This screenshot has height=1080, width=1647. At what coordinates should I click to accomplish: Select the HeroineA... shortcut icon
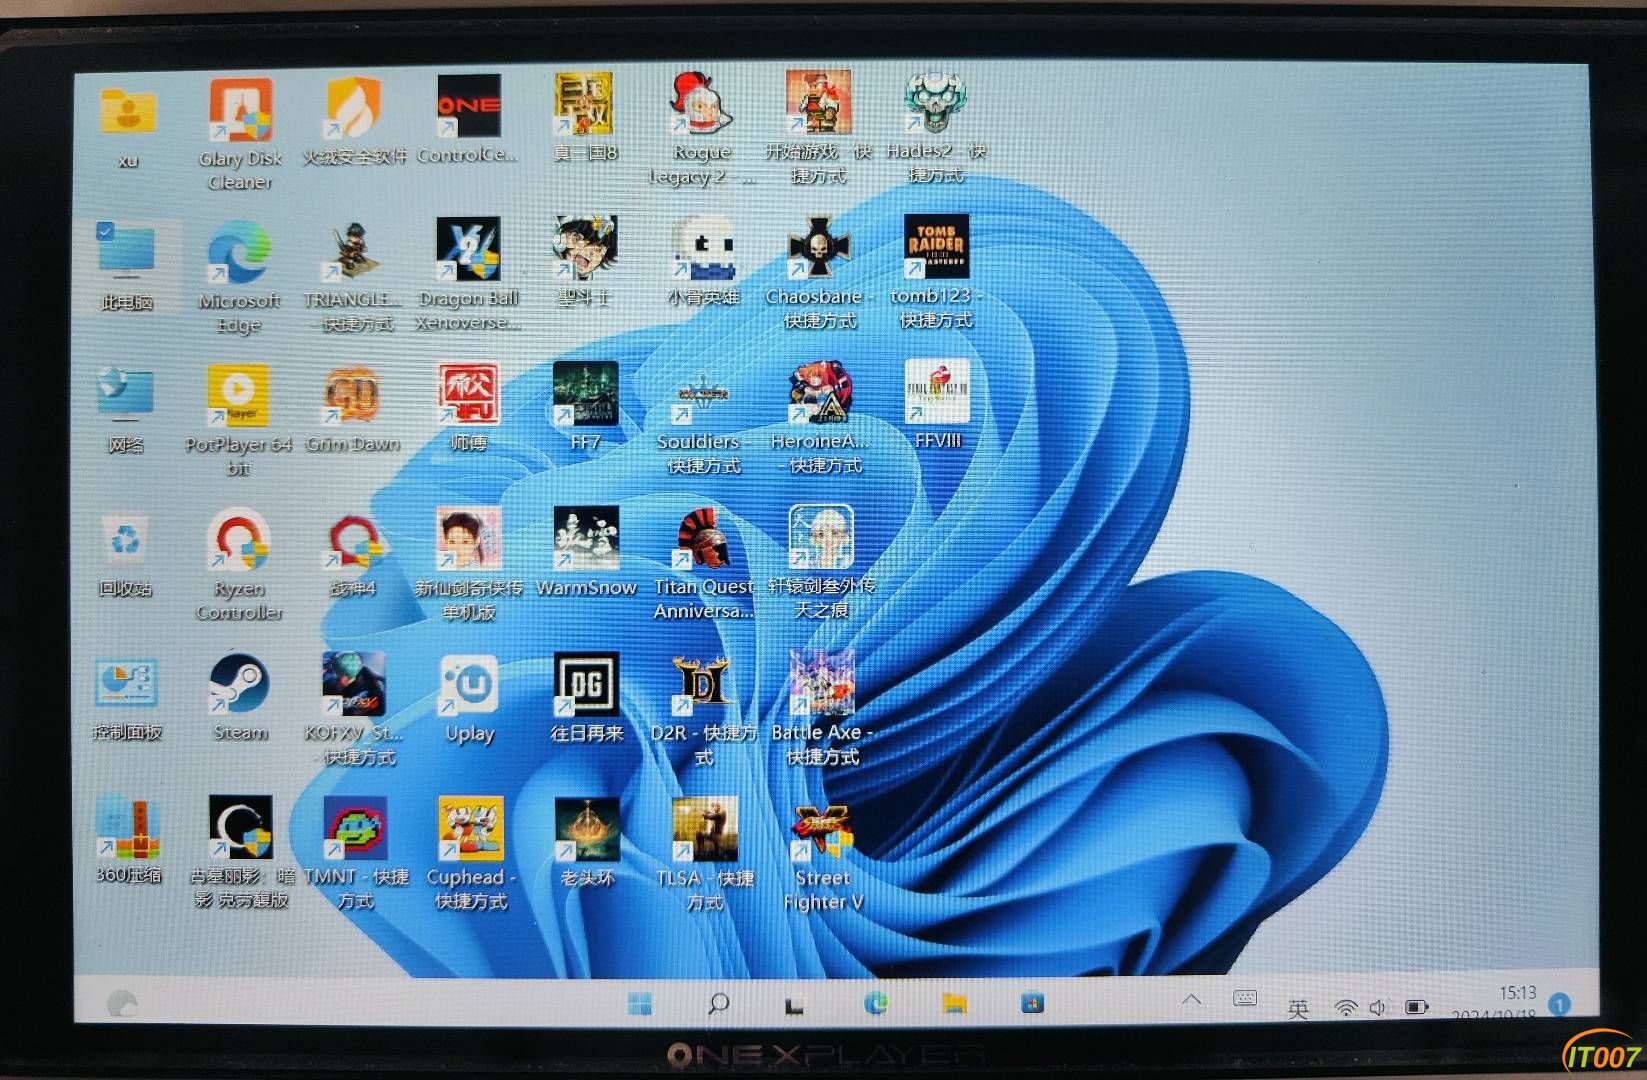[x=820, y=392]
